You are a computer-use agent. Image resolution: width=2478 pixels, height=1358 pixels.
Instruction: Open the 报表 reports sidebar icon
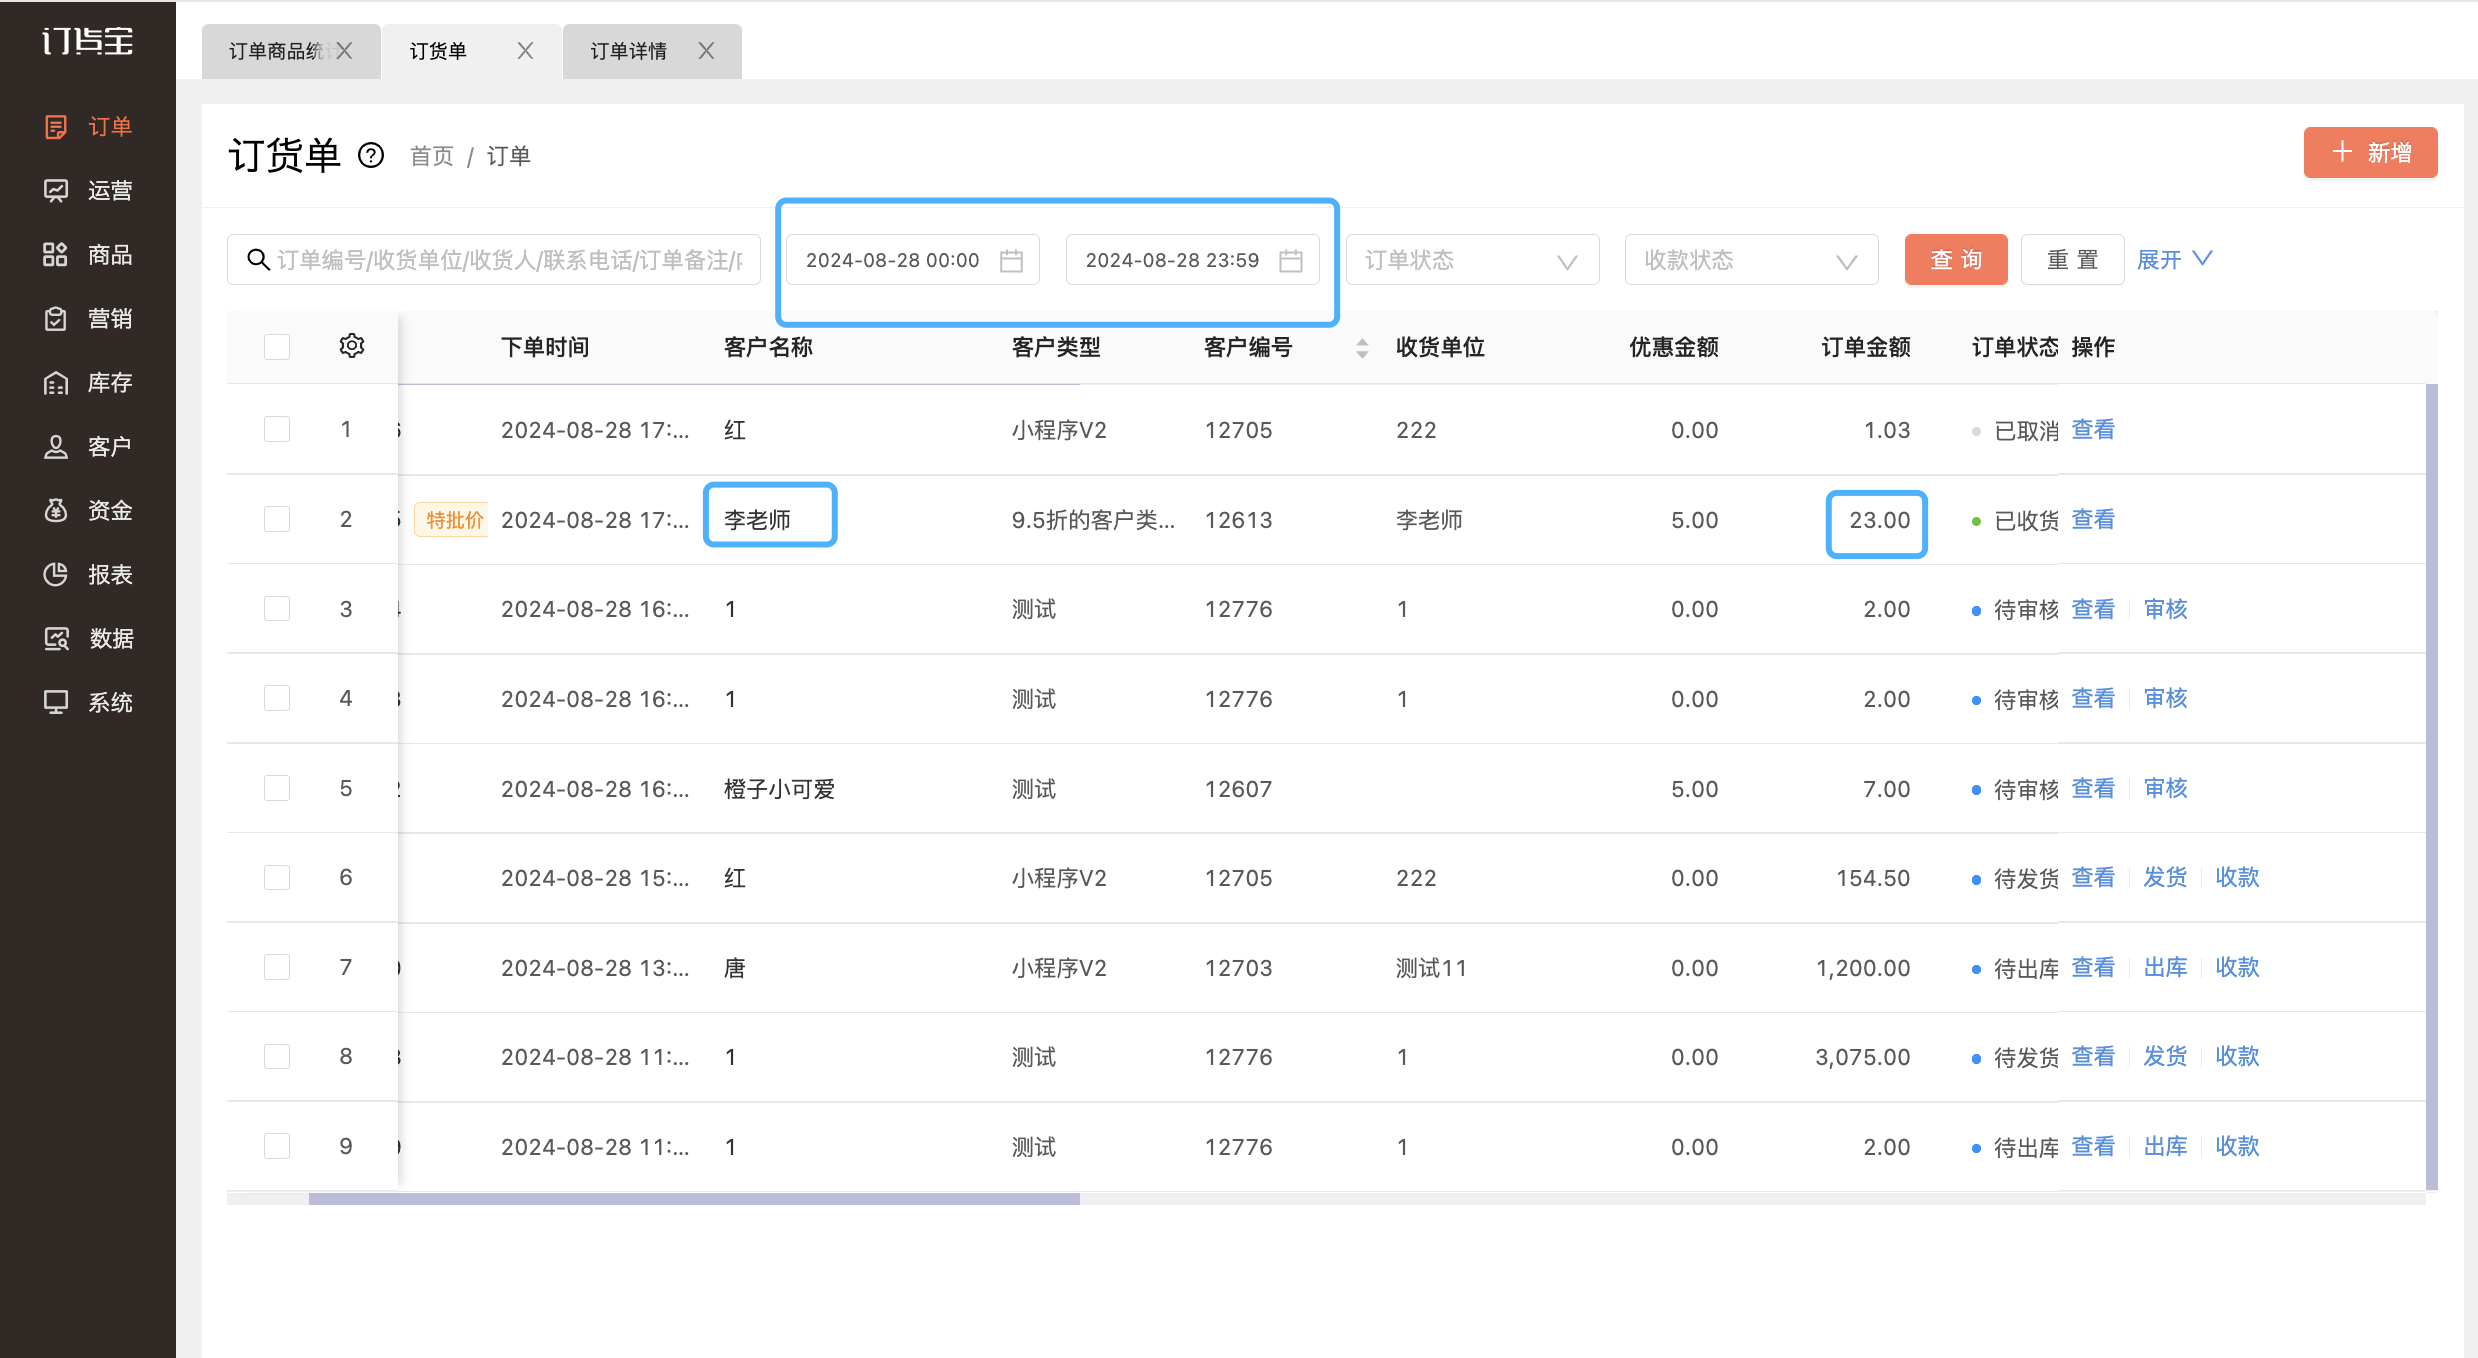point(56,575)
